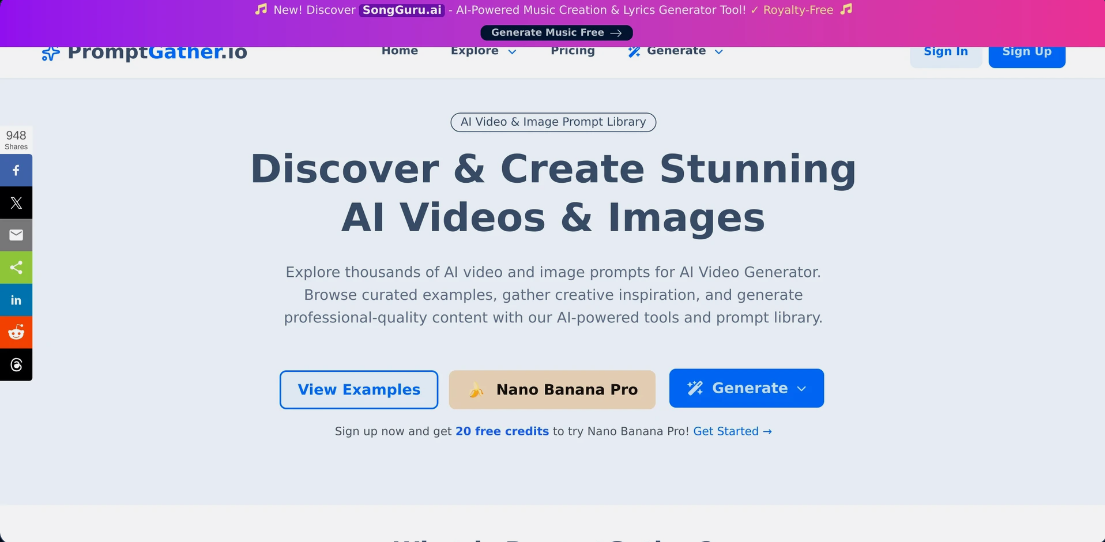Image resolution: width=1105 pixels, height=542 pixels.
Task: Go to the Home menu item
Action: [399, 51]
